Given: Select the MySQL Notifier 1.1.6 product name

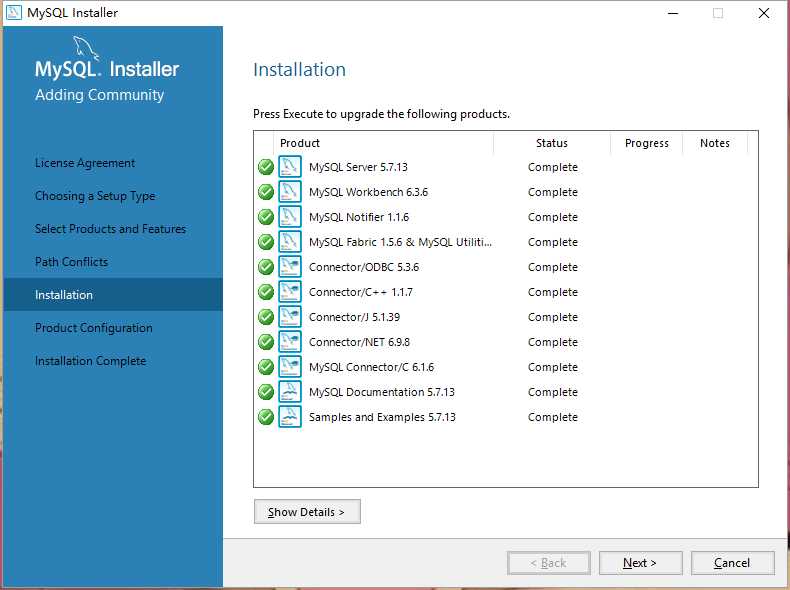Looking at the screenshot, I should (x=359, y=217).
